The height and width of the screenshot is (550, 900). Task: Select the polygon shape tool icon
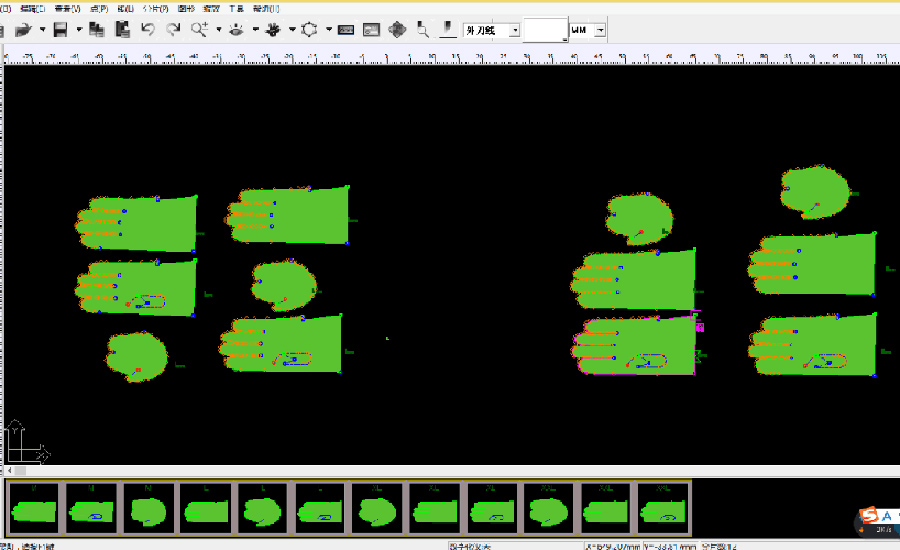pos(310,30)
